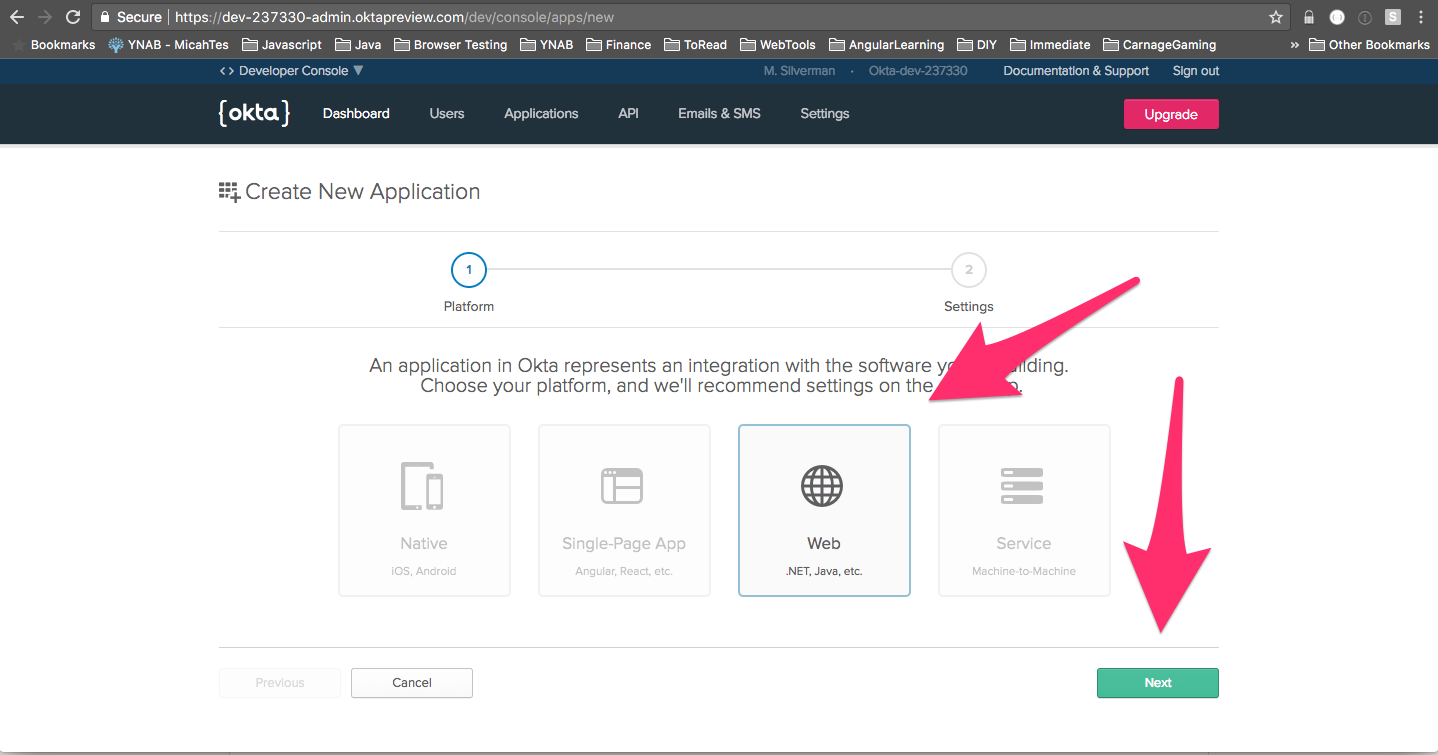Image resolution: width=1438 pixels, height=755 pixels.
Task: Click the M. Silverman user name
Action: point(799,71)
